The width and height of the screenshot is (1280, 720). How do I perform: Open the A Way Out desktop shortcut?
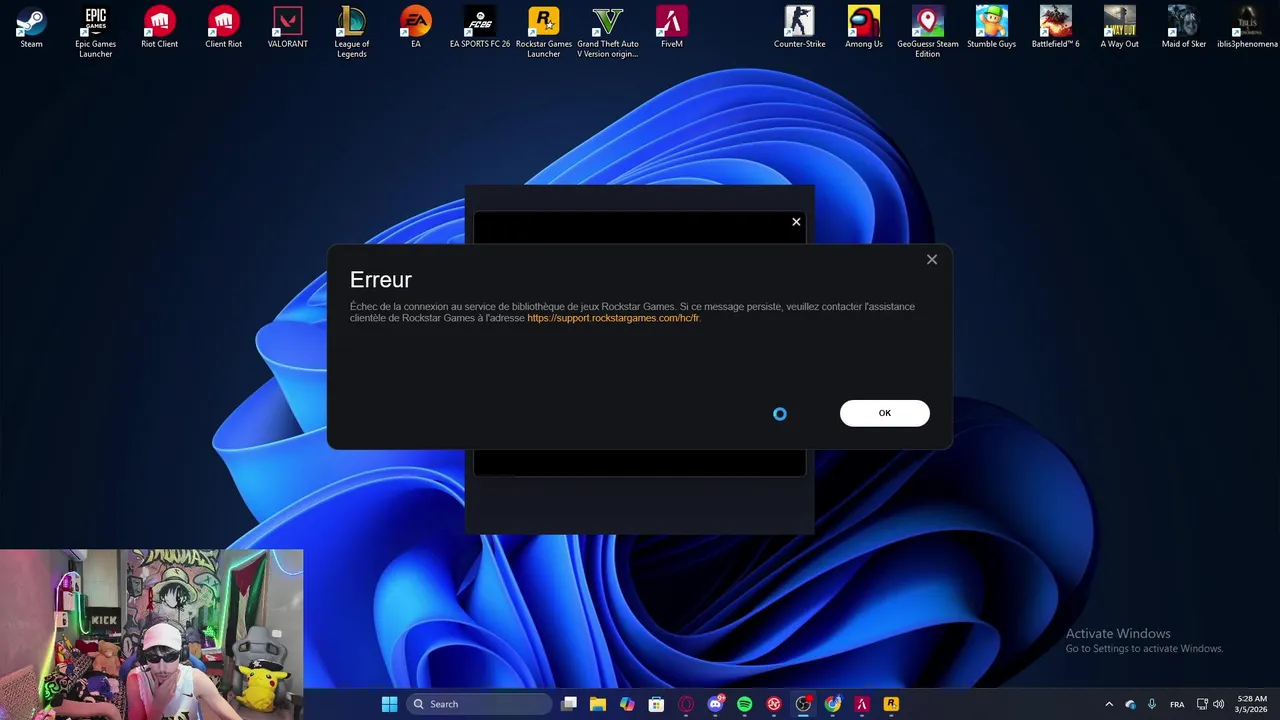(x=1119, y=28)
